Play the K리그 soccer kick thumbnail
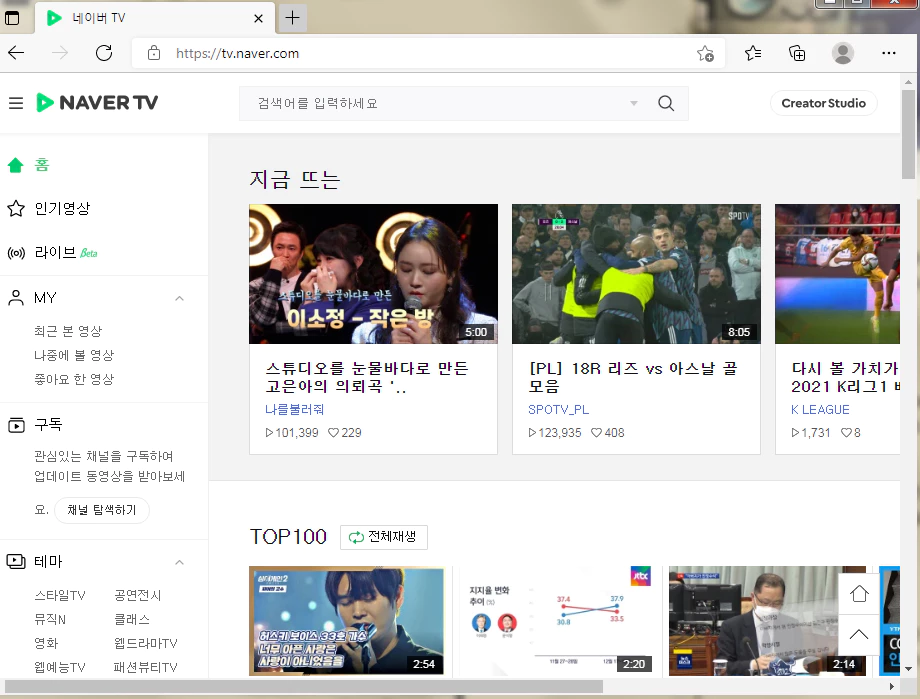The height and width of the screenshot is (699, 920). pos(837,273)
